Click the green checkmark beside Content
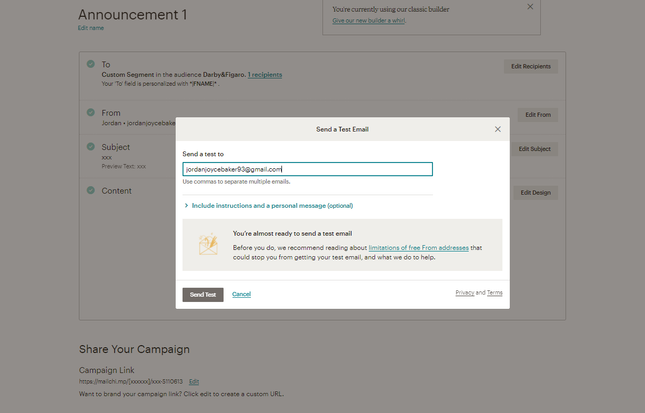645x413 pixels. click(x=91, y=190)
